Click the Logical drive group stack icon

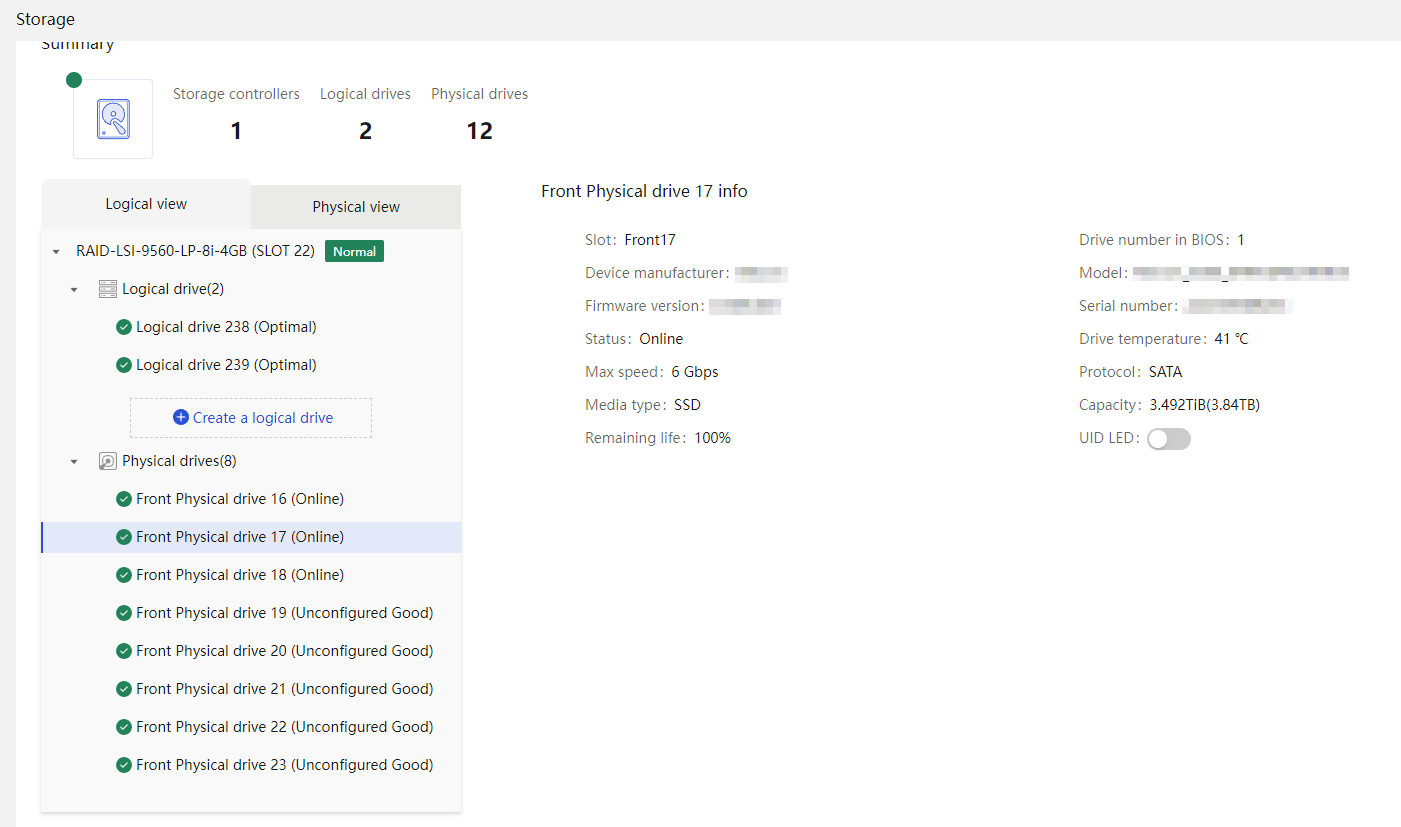(x=108, y=289)
